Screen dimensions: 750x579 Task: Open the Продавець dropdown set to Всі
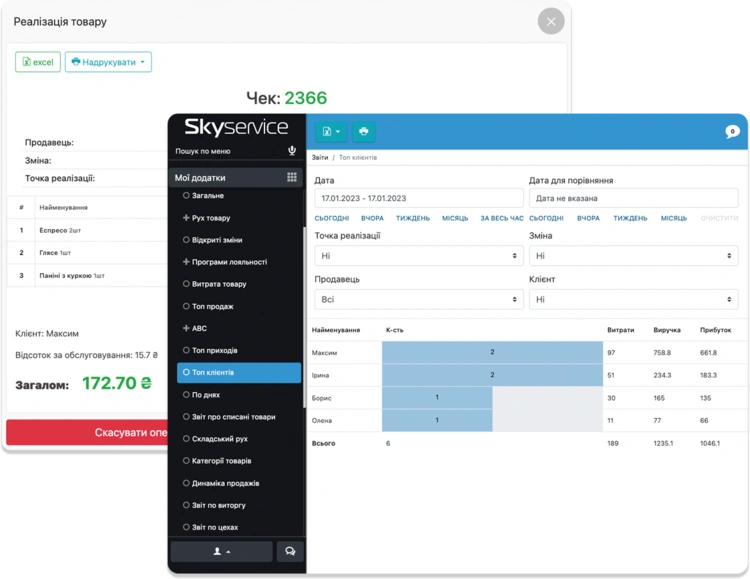coord(419,299)
